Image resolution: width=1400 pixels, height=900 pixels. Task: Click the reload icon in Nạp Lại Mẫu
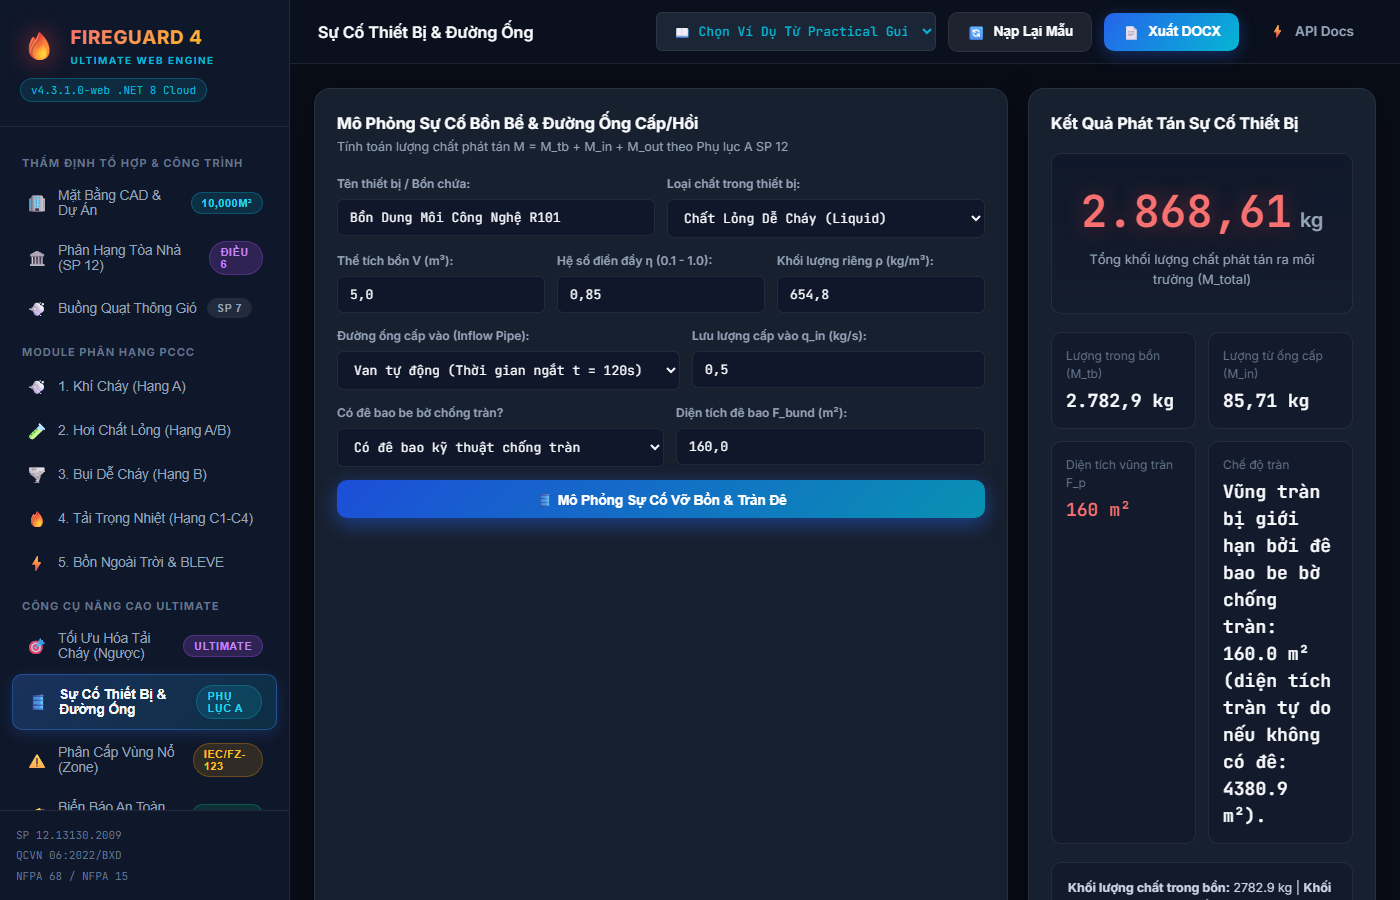pos(976,32)
